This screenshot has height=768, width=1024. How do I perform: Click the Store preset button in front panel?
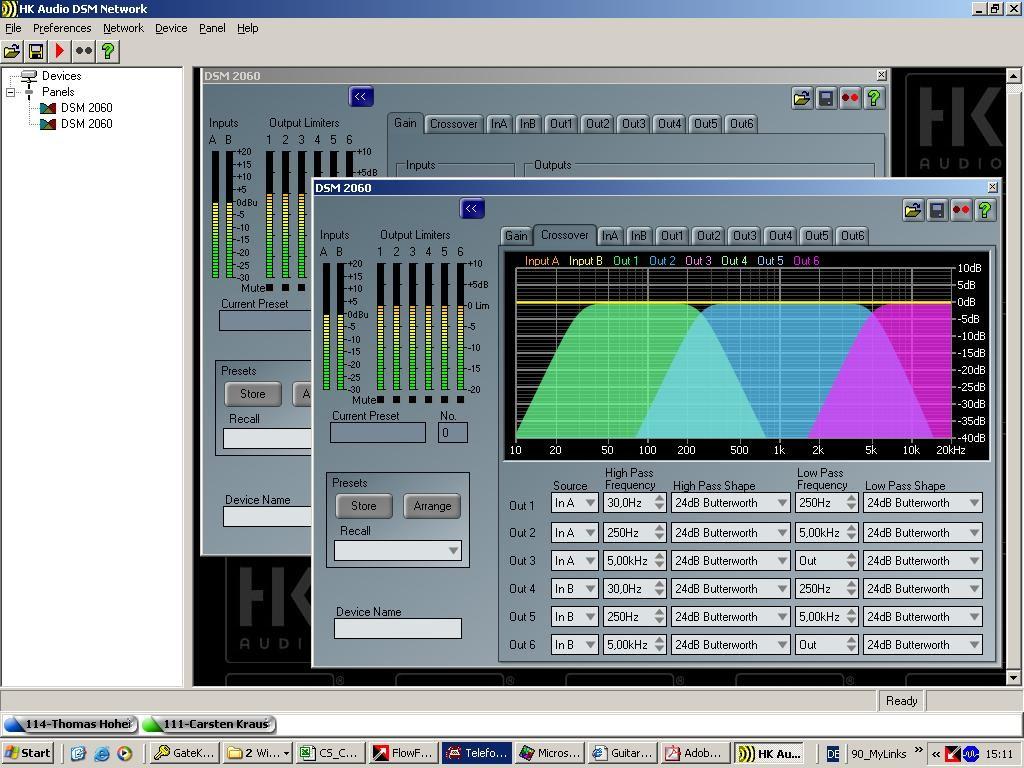(364, 506)
